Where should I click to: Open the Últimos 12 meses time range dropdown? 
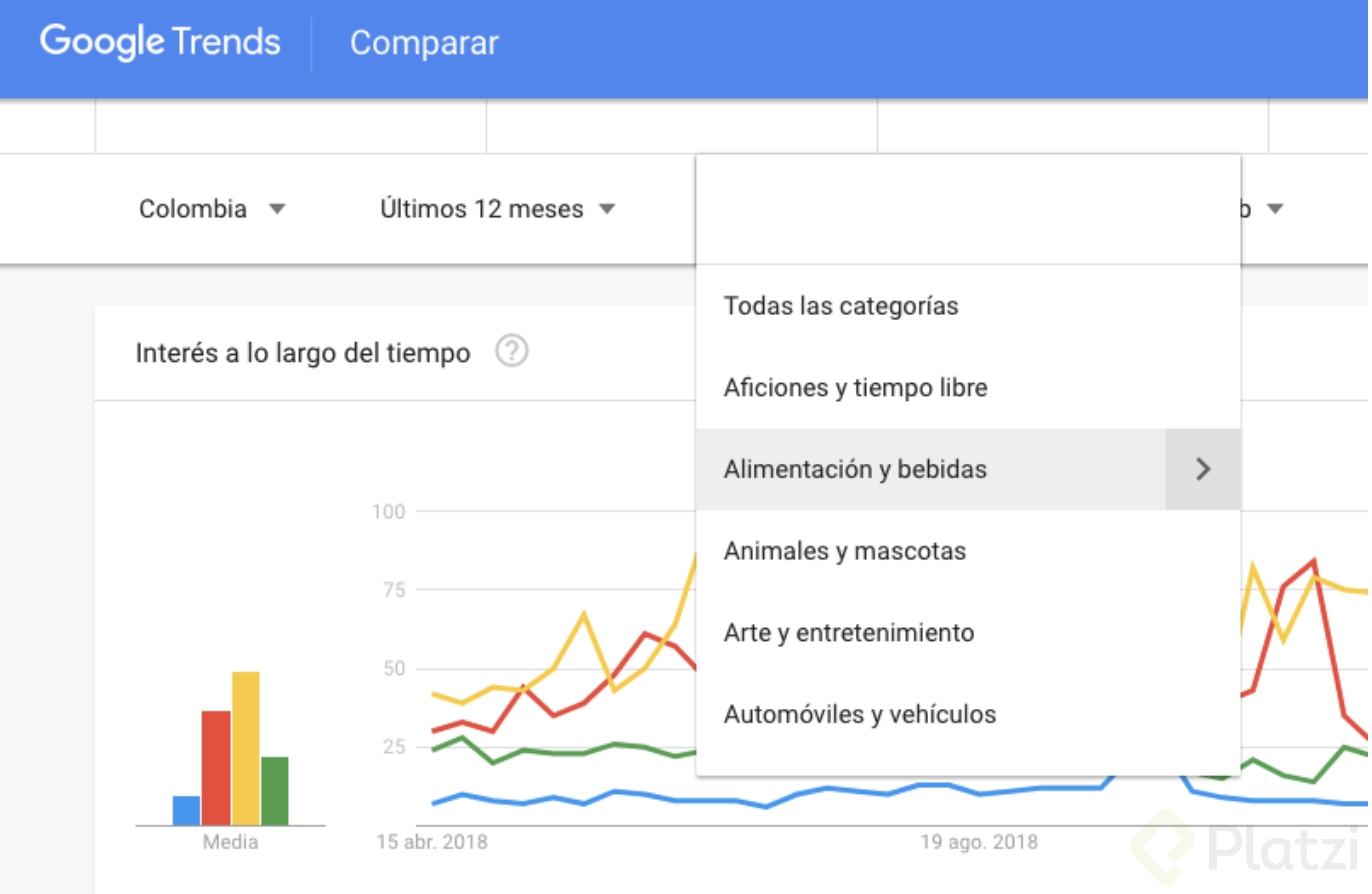(497, 209)
